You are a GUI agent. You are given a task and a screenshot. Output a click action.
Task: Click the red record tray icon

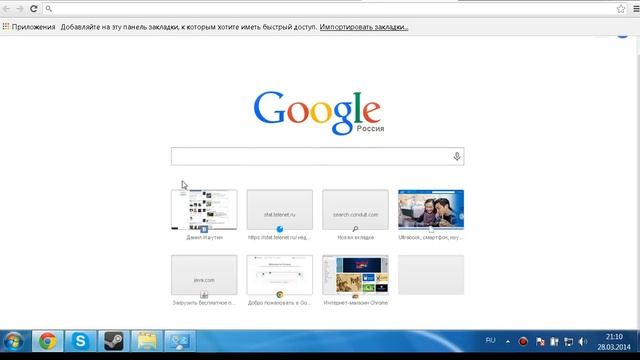523,342
